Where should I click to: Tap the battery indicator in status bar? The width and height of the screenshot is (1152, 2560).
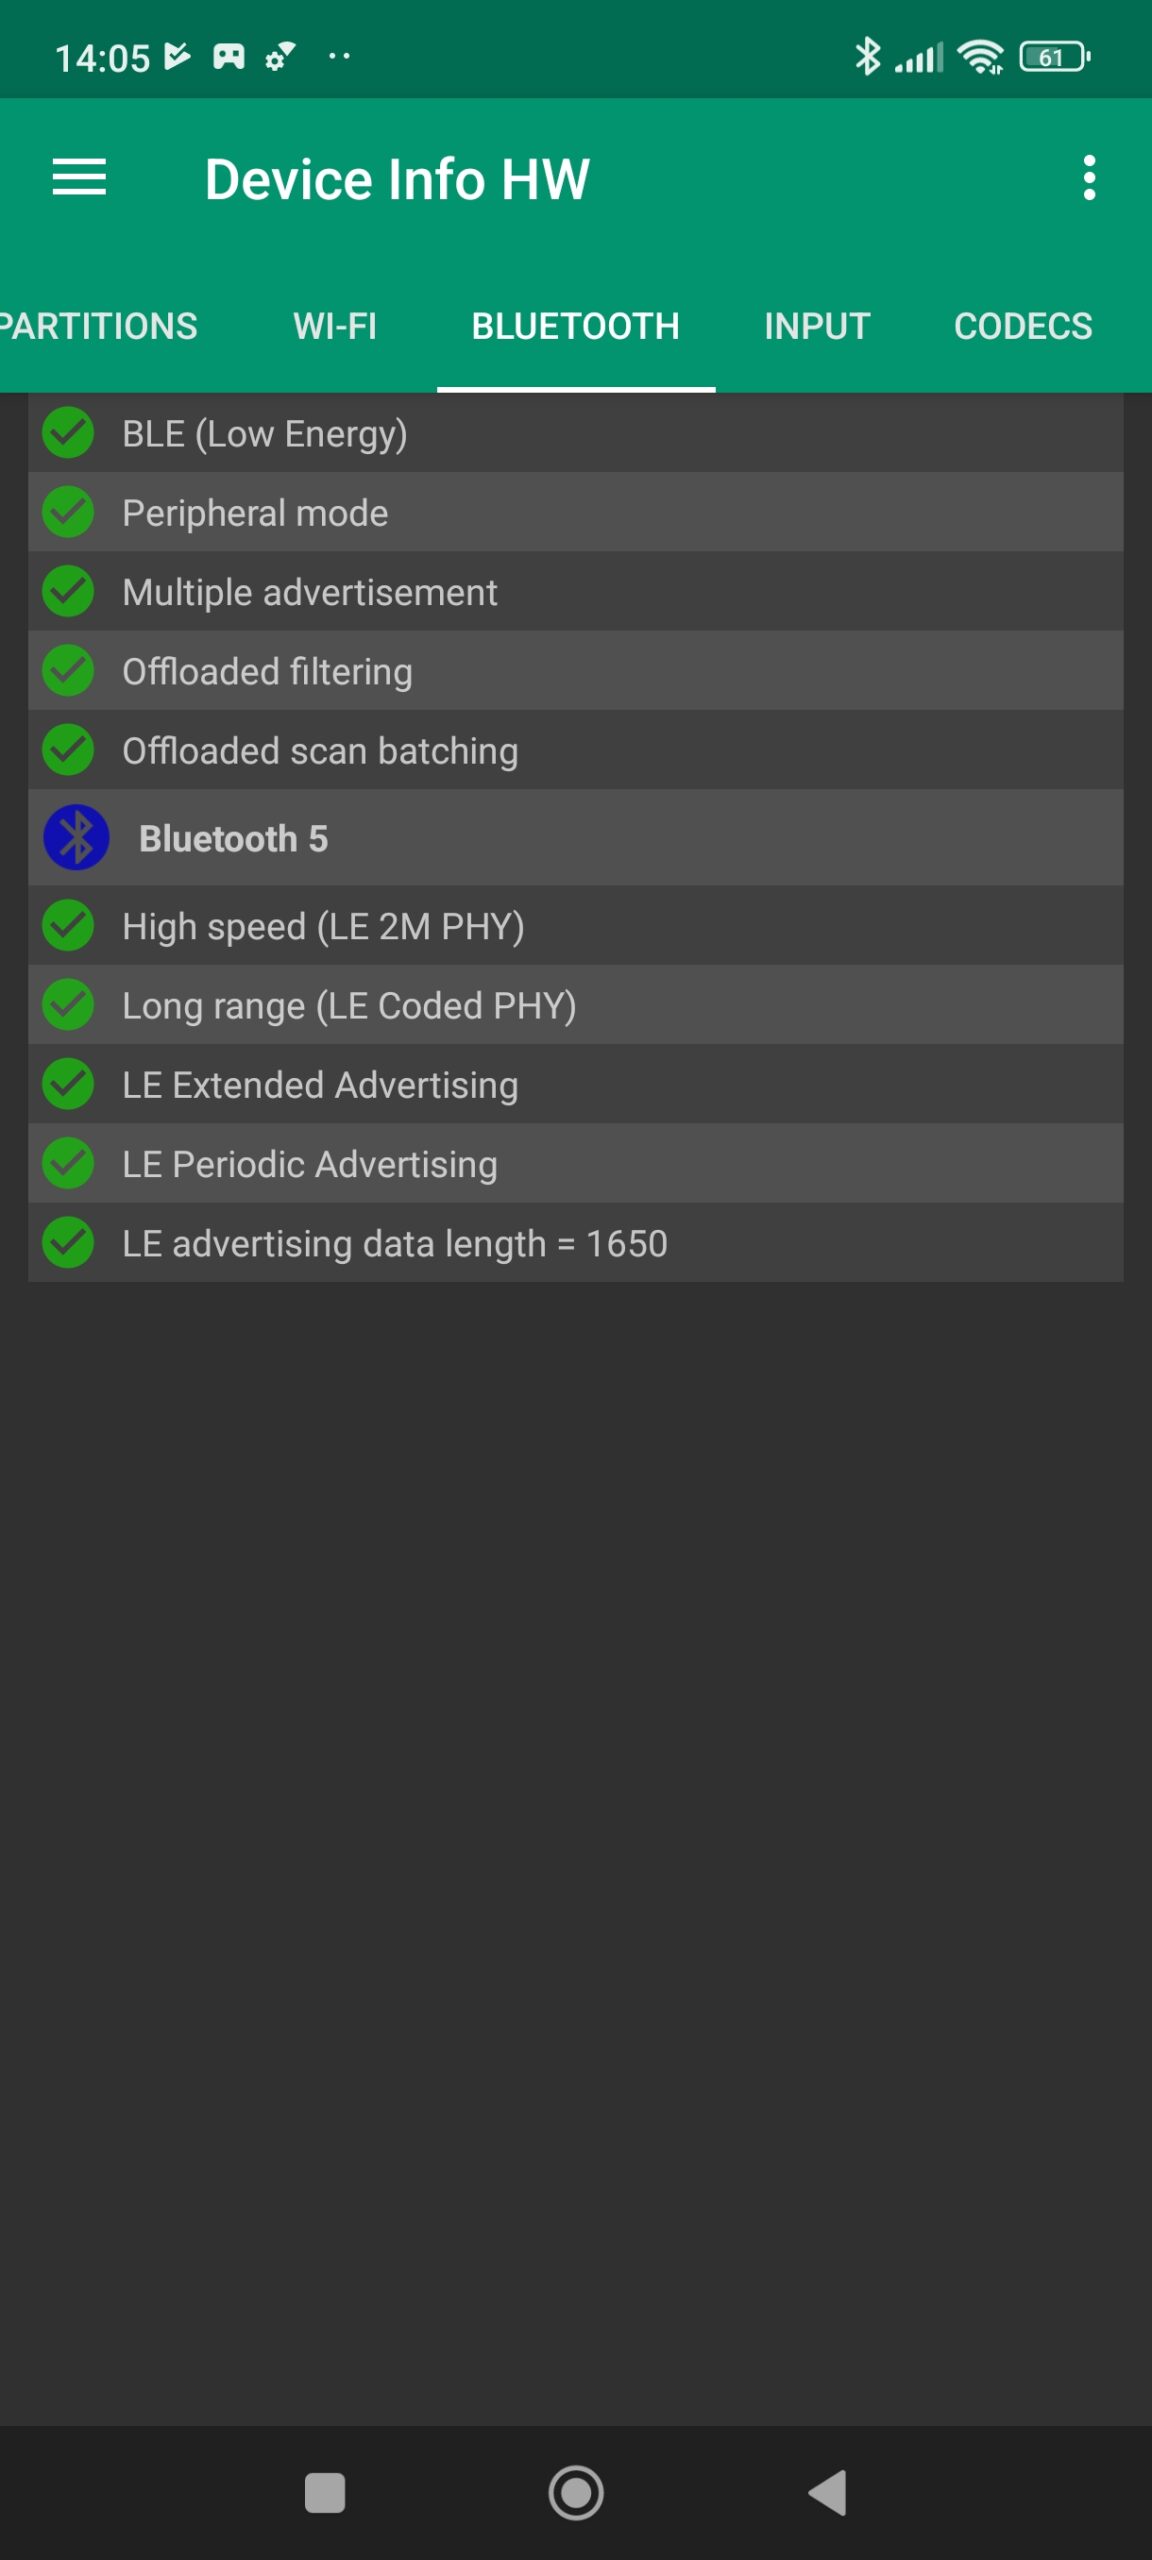click(1054, 57)
